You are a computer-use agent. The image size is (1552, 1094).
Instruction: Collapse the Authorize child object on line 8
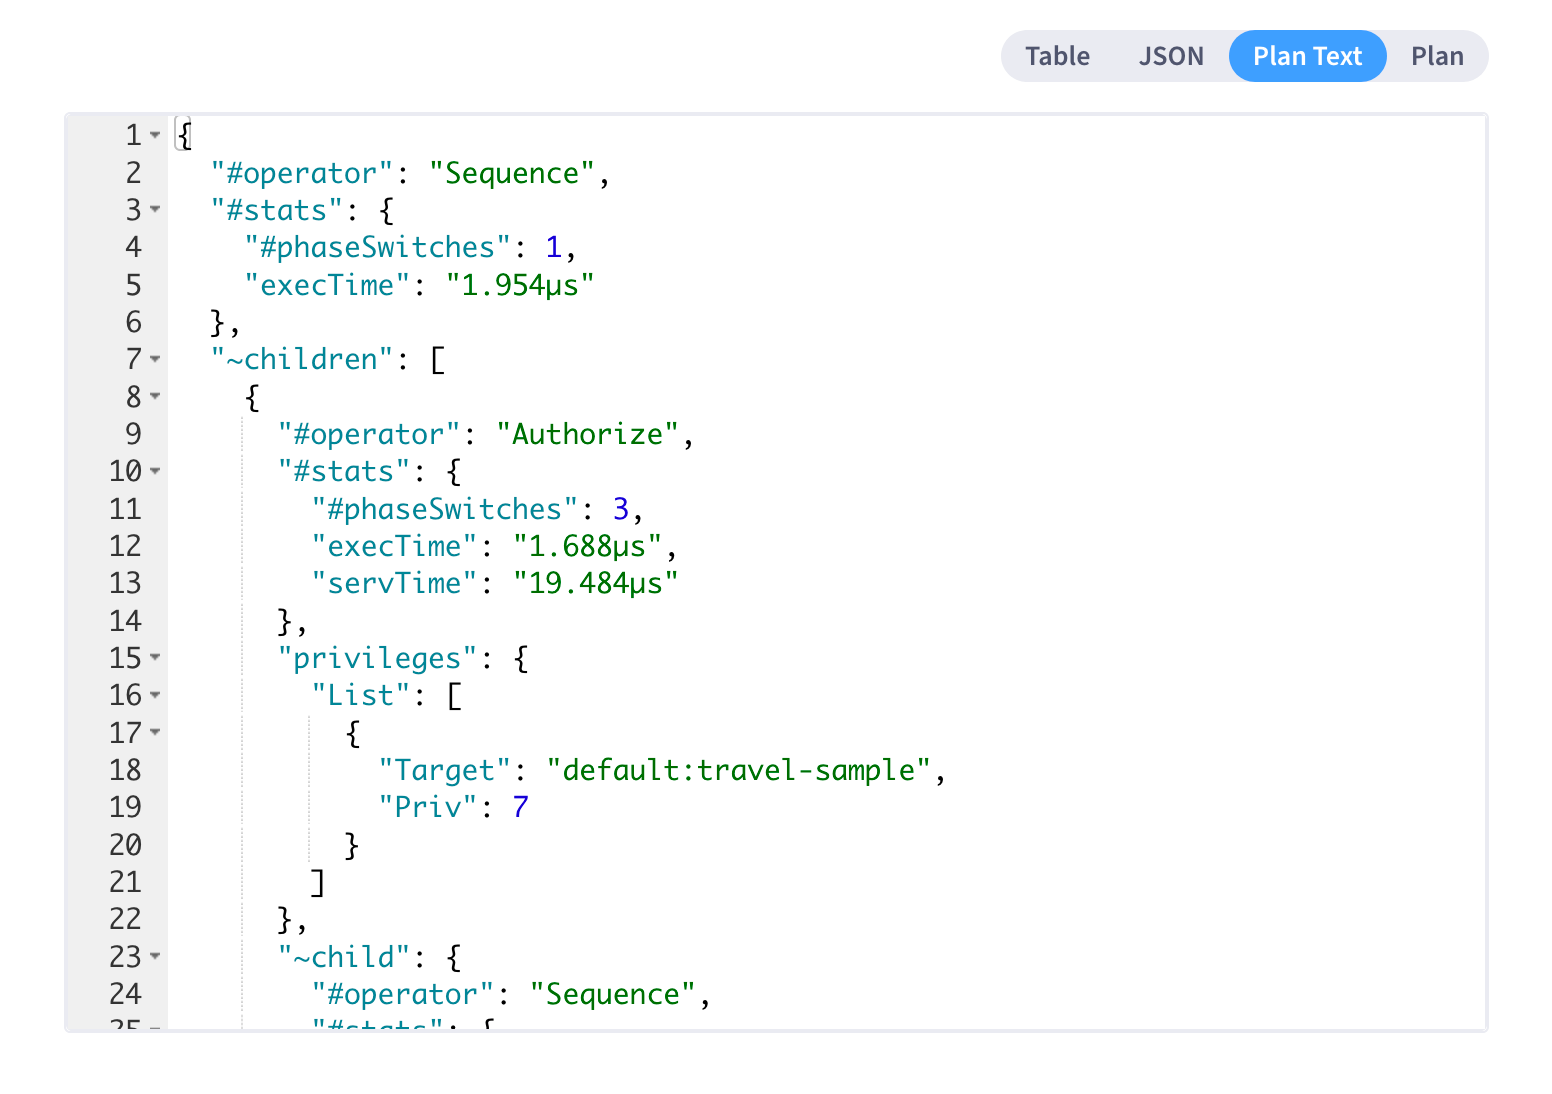point(155,397)
